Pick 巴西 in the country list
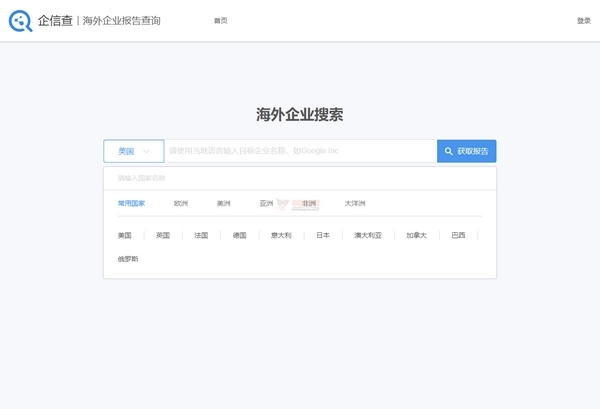This screenshot has height=409, width=600. tap(458, 235)
